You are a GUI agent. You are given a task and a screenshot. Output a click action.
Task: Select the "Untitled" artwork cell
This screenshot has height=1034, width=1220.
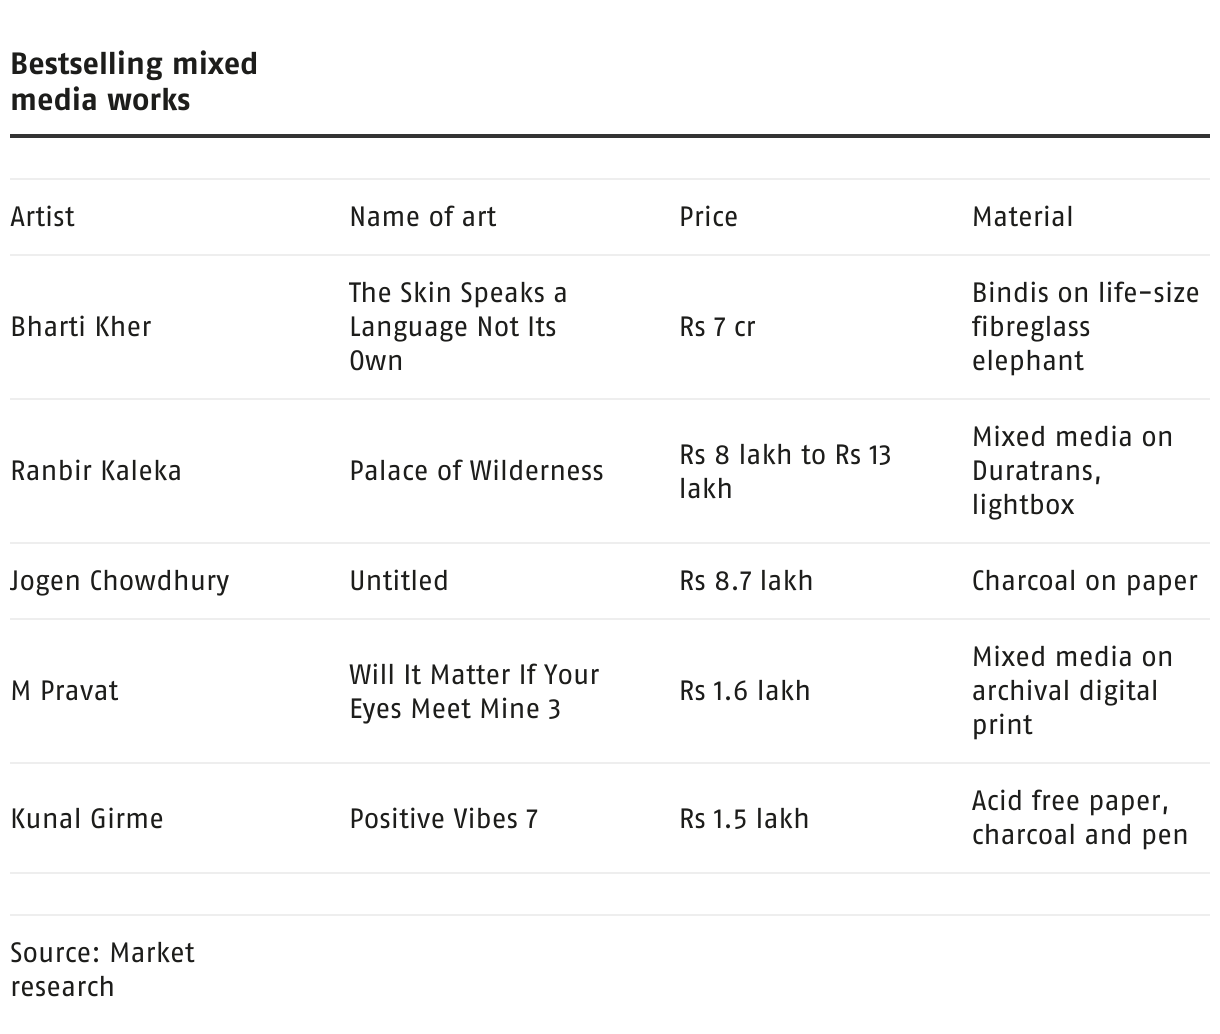[398, 581]
